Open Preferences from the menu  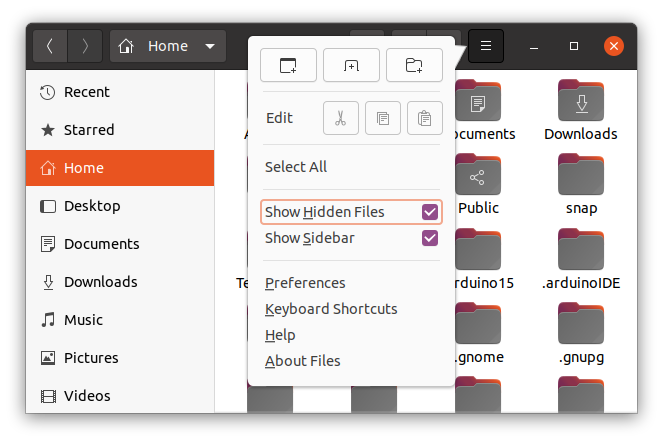point(305,283)
